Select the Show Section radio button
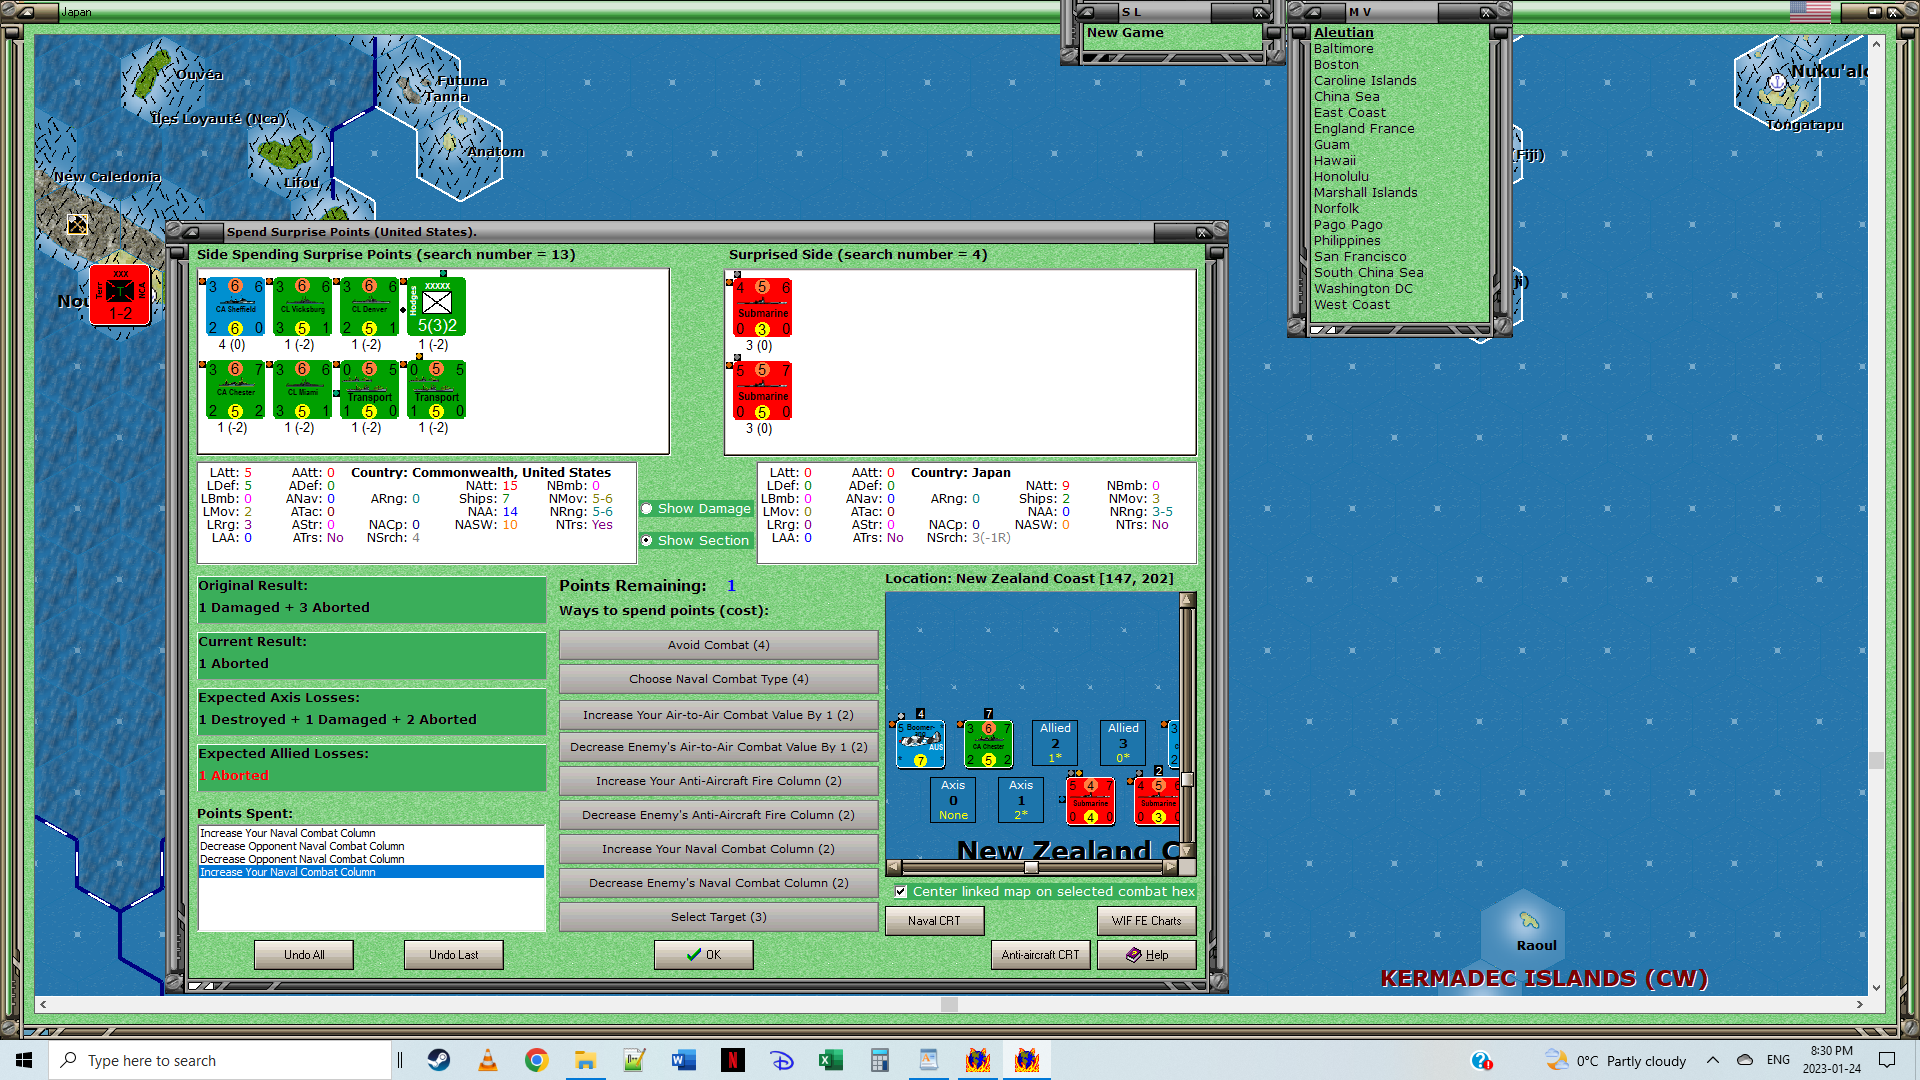Screen dimensions: 1920x1080 pyautogui.click(x=647, y=541)
